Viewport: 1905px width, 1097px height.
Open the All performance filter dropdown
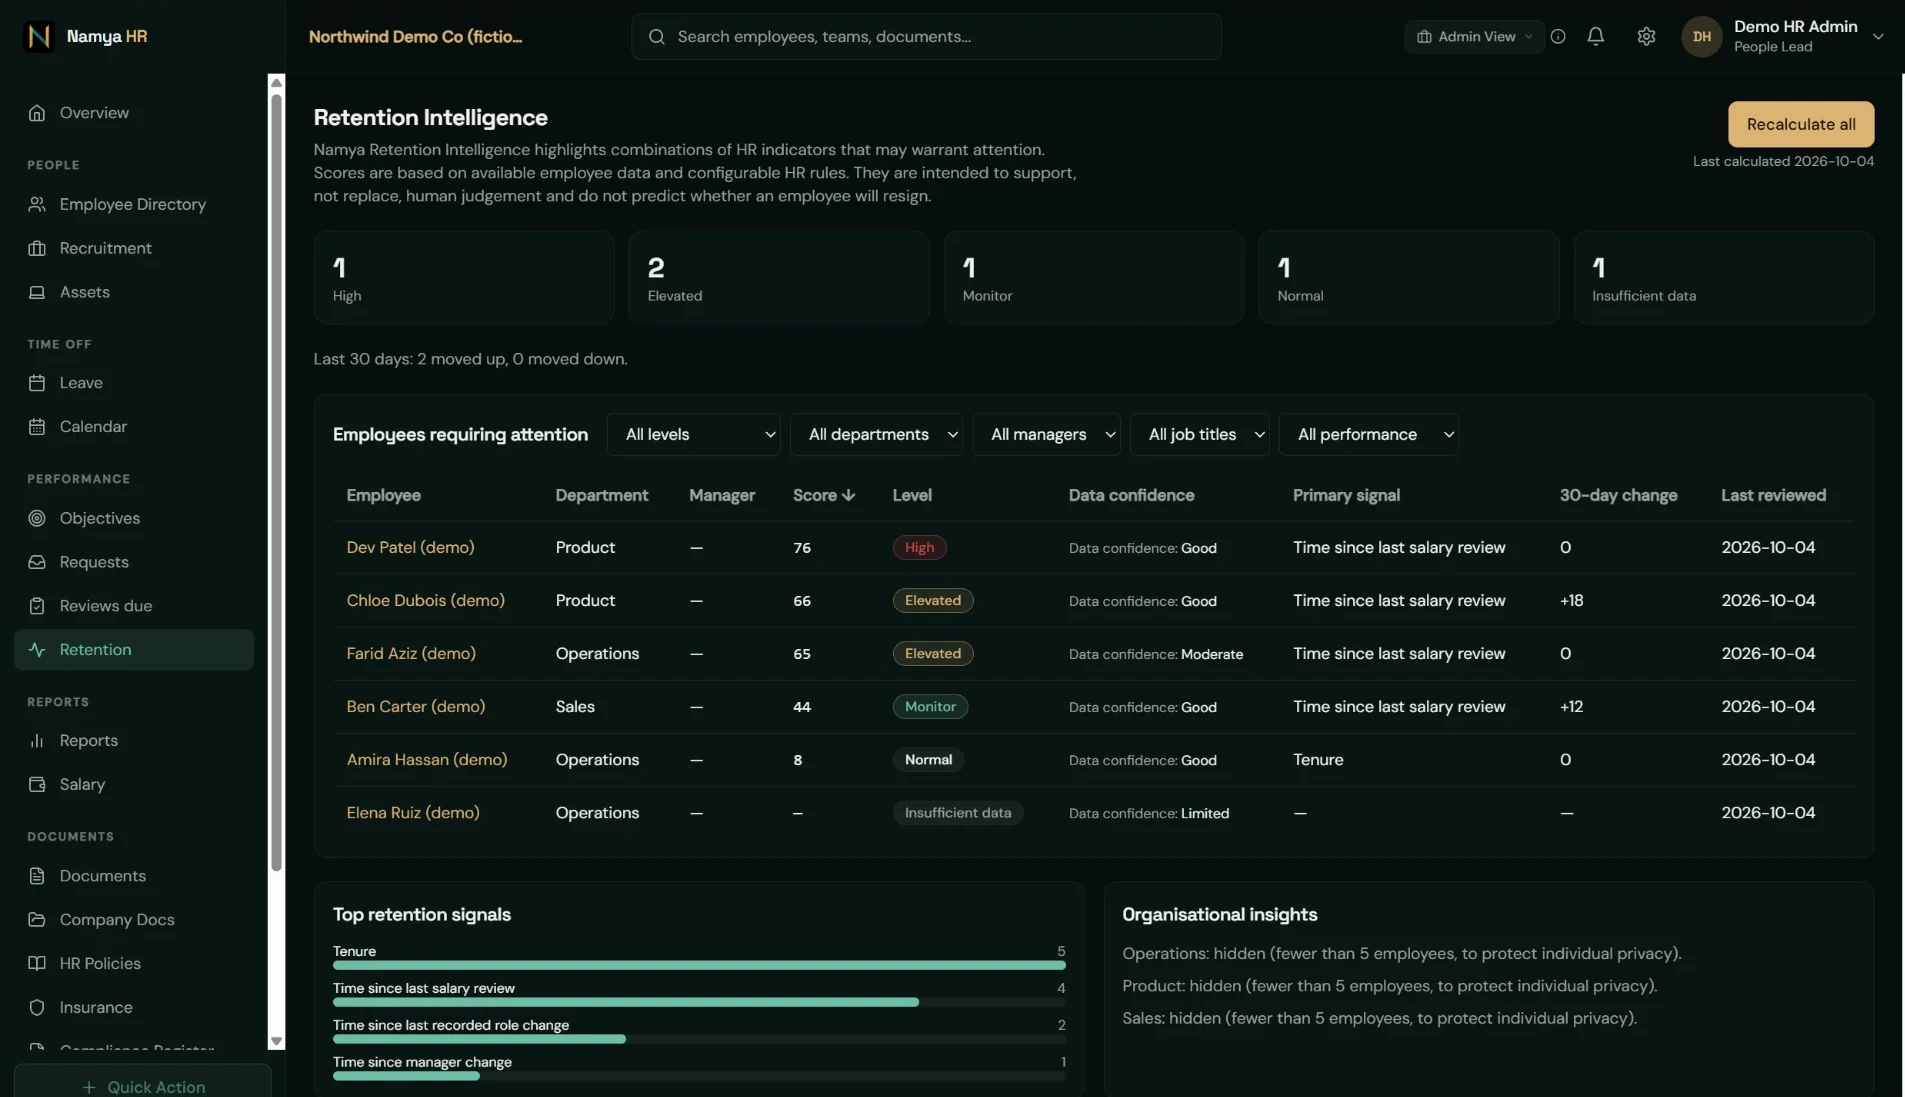[1369, 435]
